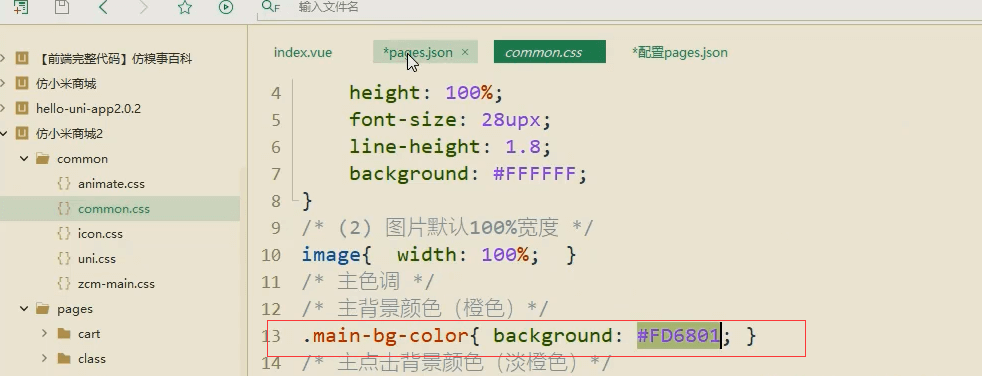982x376 pixels.
Task: Click project icon beside 仿小米商城2
Action: click(x=22, y=133)
